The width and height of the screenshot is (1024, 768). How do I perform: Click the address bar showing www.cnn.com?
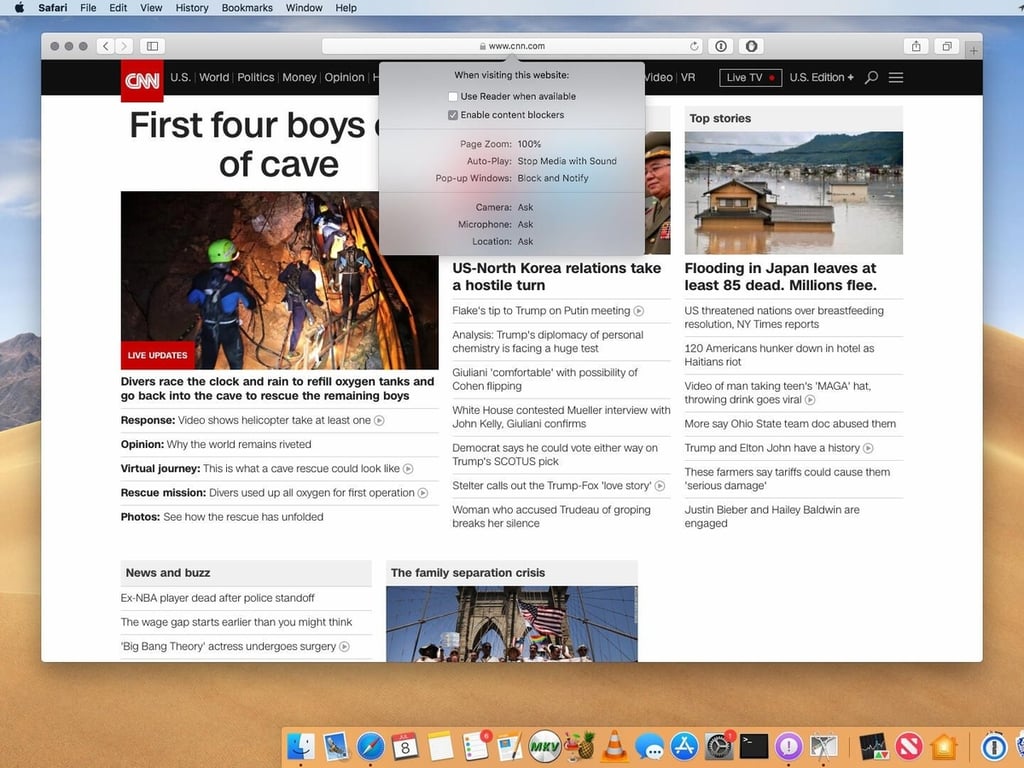pyautogui.click(x=512, y=46)
